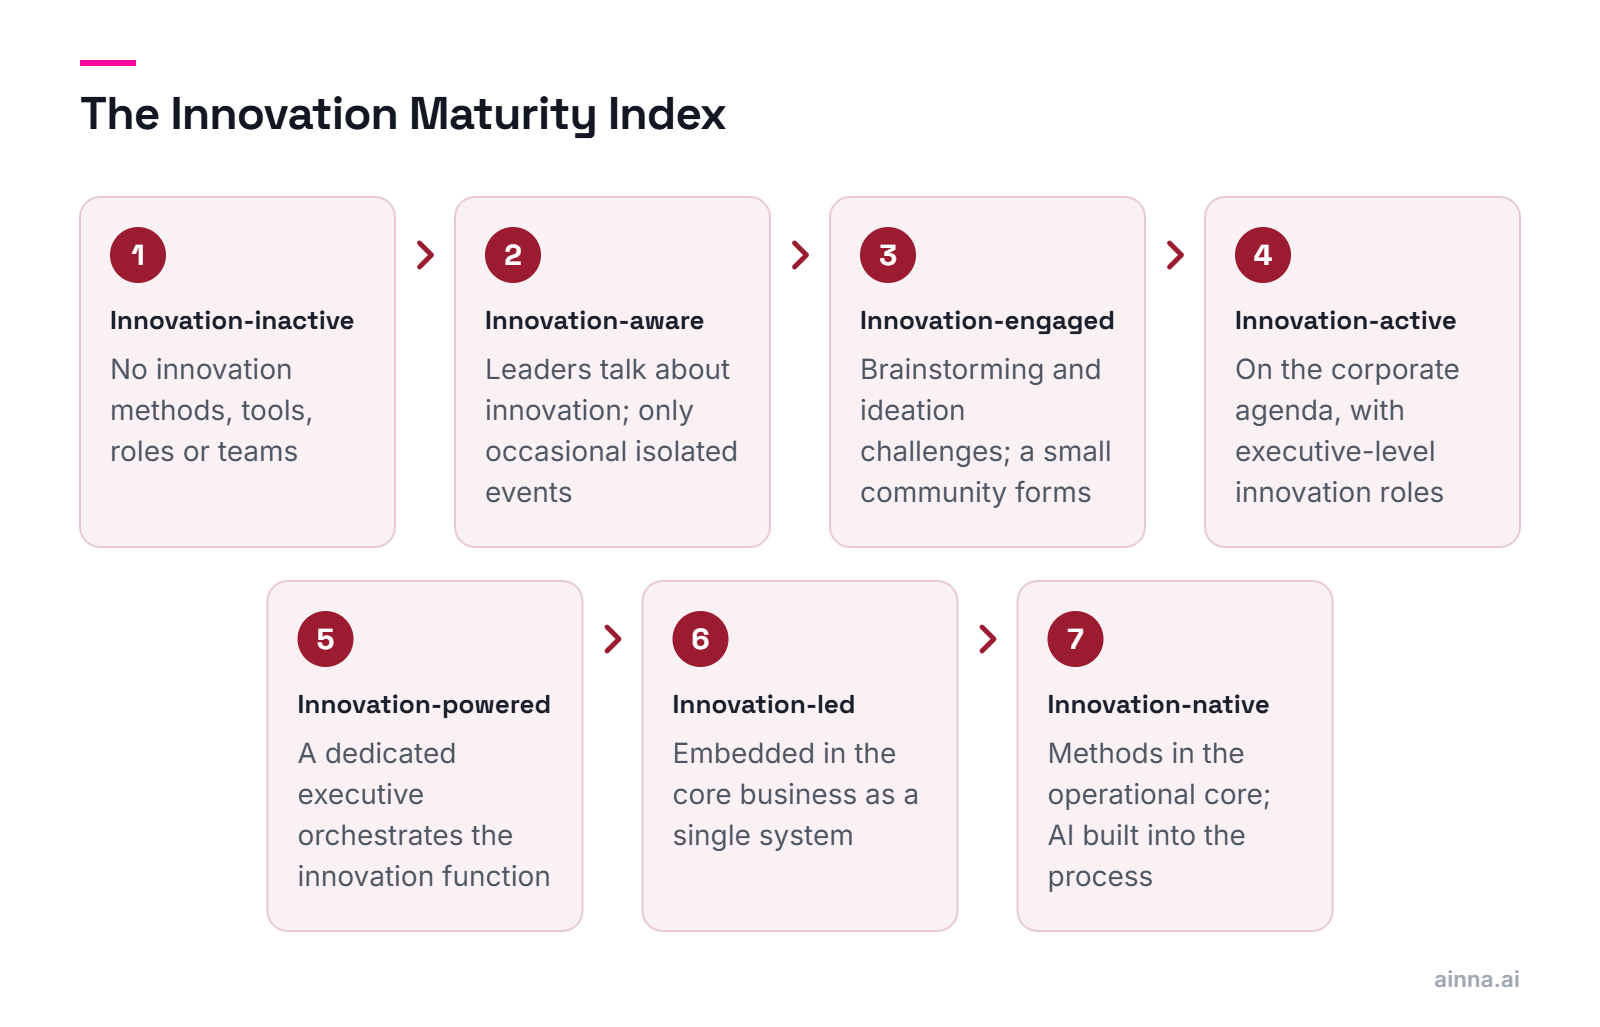Click the Innovation-native heading
The image size is (1600, 1027).
pos(1158,705)
